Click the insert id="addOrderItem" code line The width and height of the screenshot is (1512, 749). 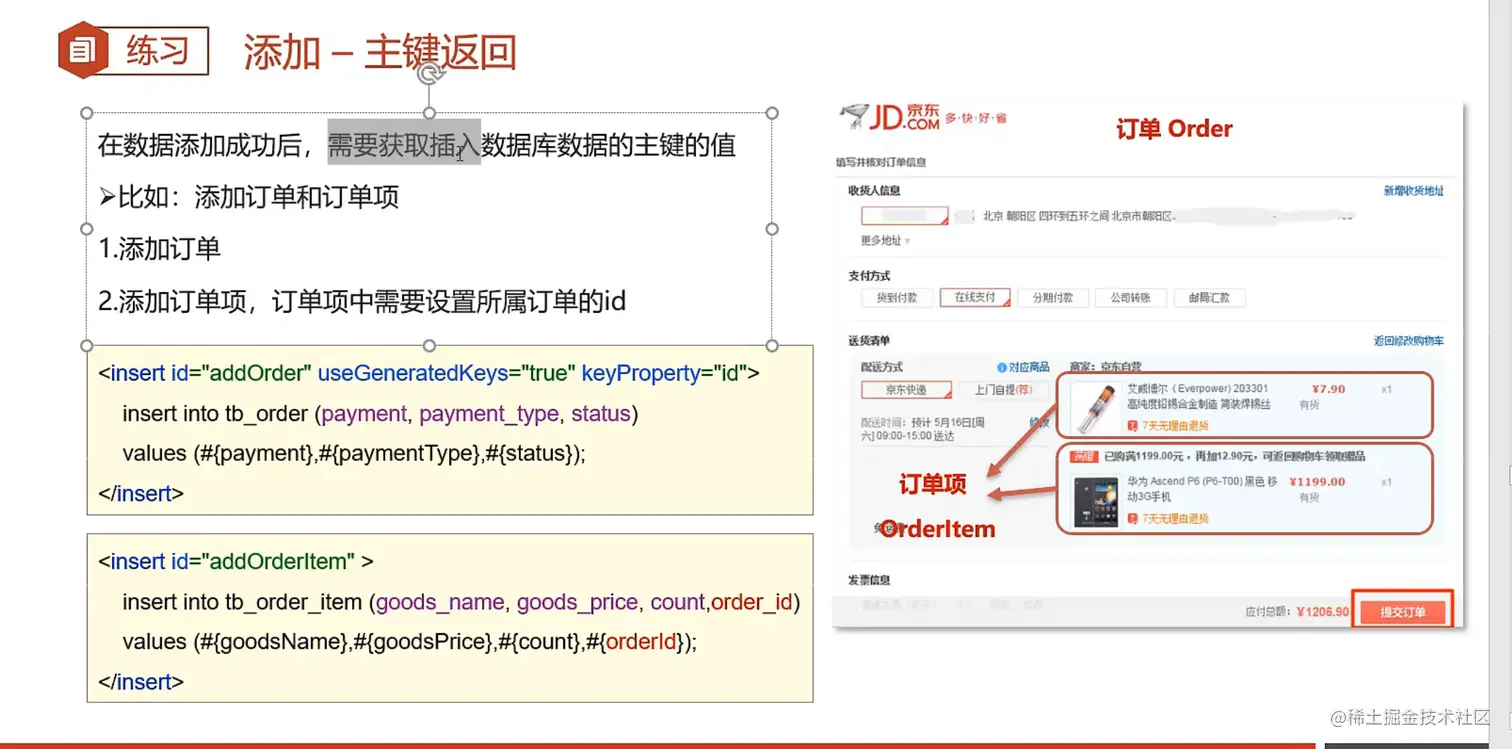(236, 561)
